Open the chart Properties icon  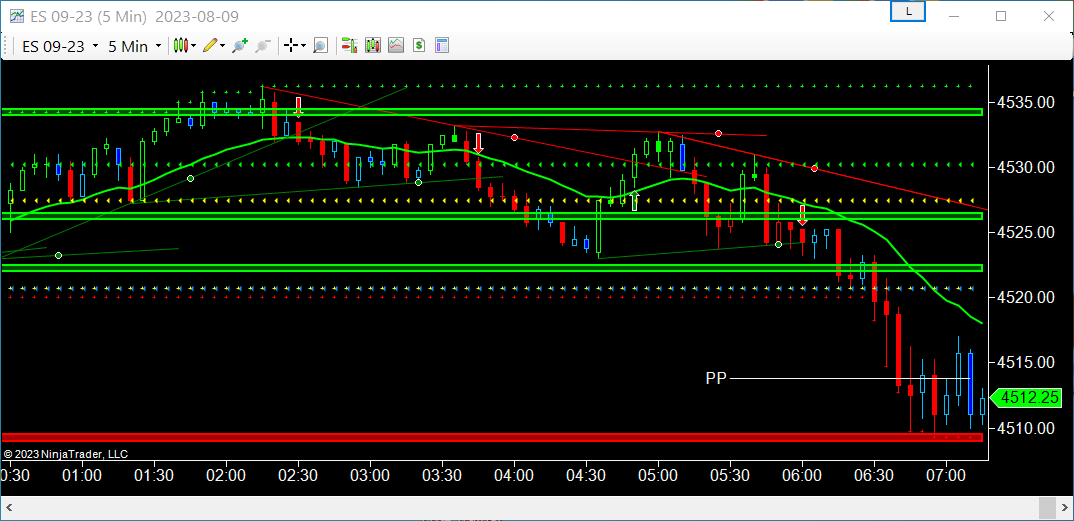tap(442, 46)
